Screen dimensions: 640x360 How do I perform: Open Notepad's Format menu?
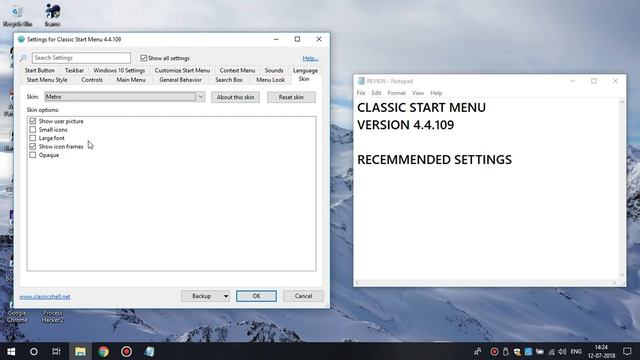click(x=397, y=93)
